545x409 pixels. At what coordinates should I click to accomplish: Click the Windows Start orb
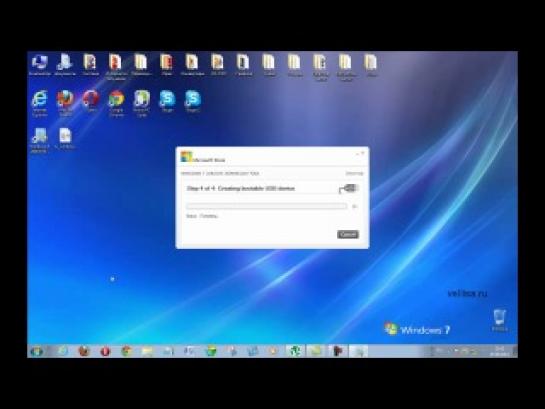[x=36, y=351]
